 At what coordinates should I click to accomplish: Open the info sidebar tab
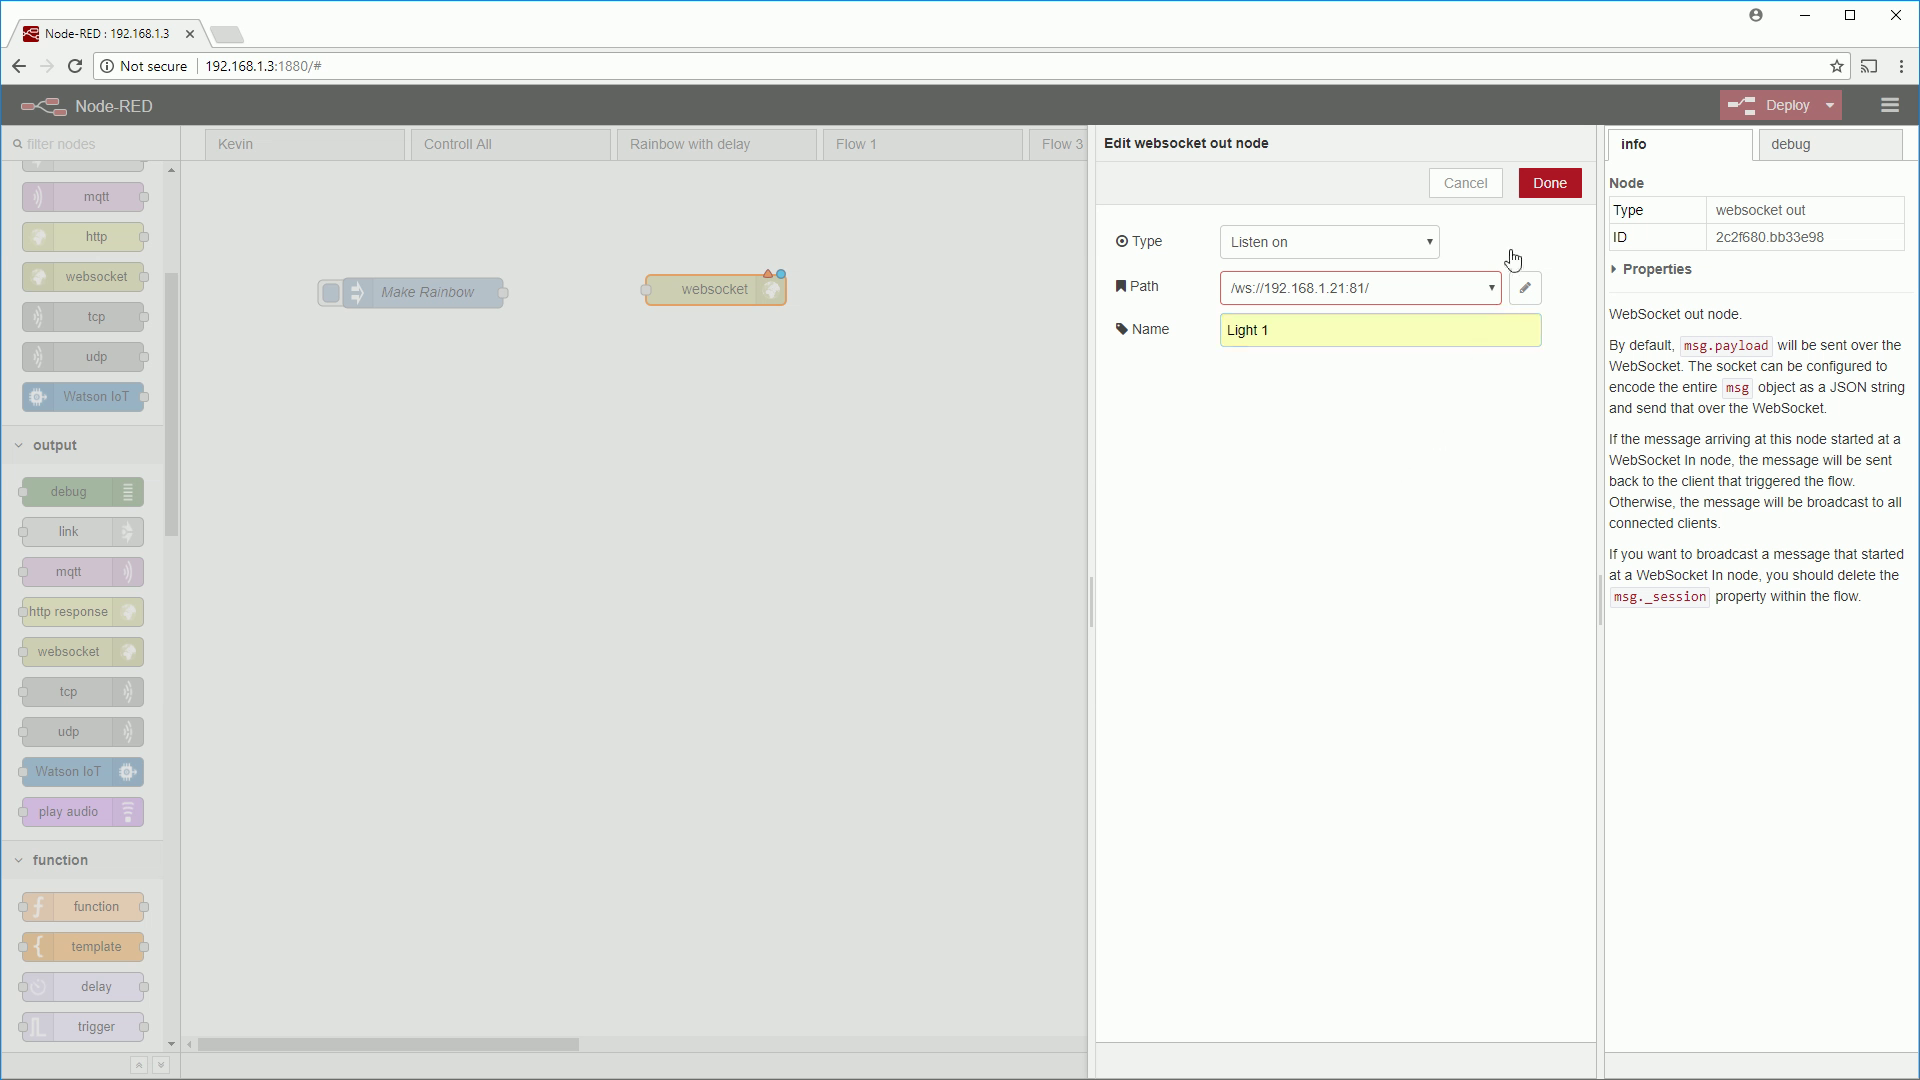(1680, 144)
